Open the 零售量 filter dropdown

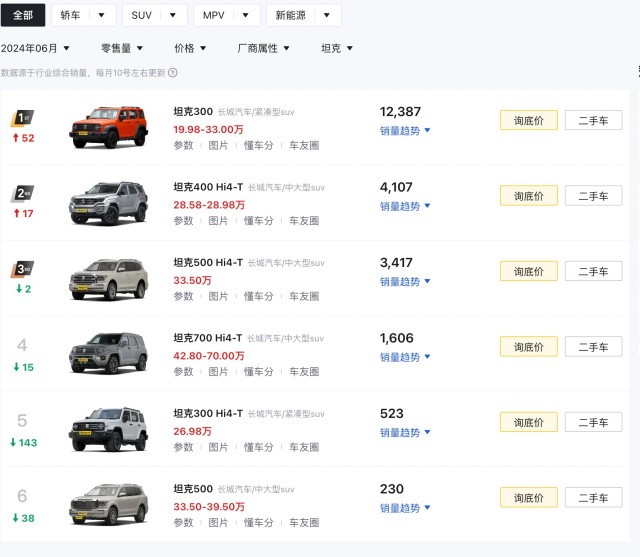pyautogui.click(x=122, y=48)
